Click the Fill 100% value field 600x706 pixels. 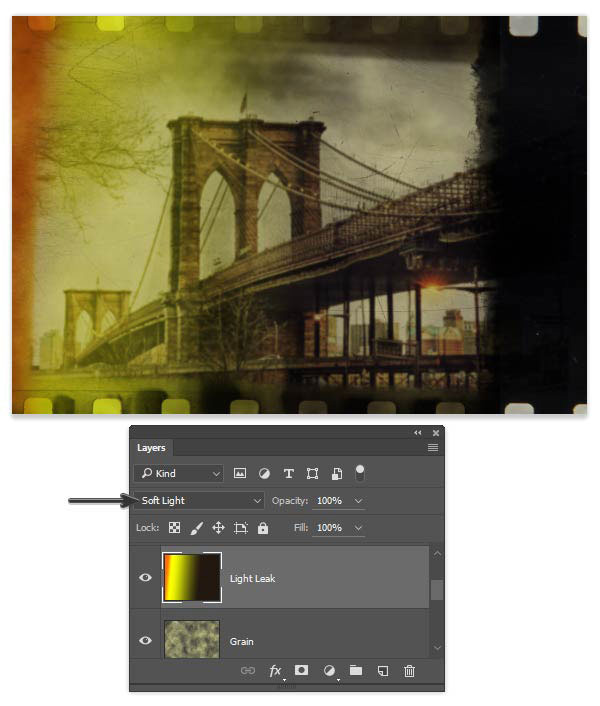(329, 528)
